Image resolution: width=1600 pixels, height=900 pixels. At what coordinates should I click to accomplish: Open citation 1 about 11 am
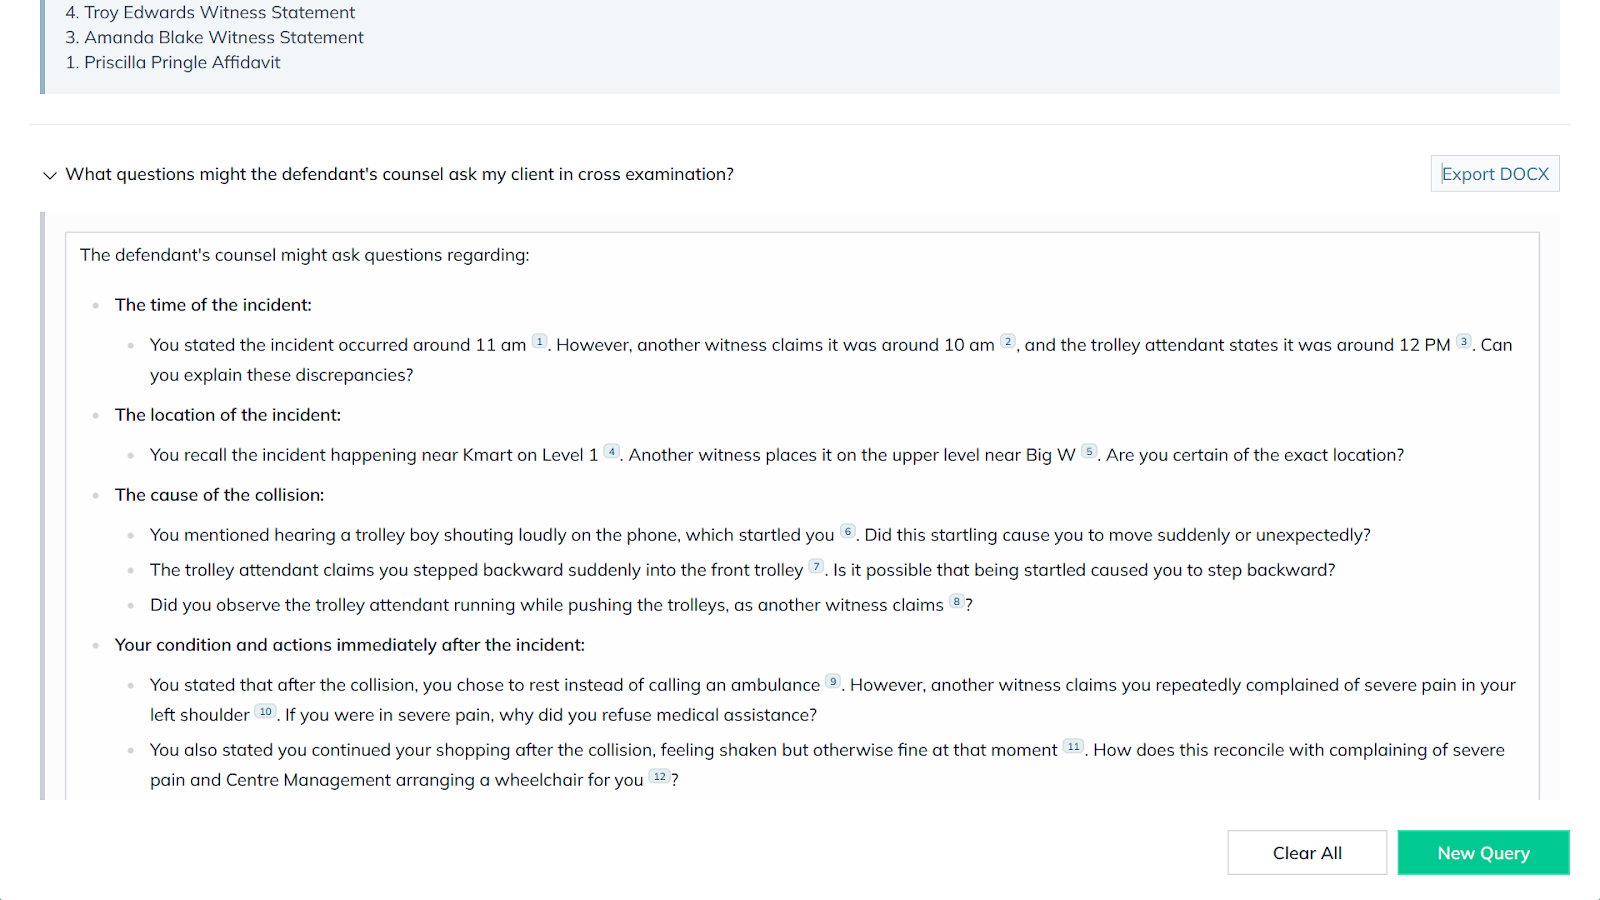(539, 342)
